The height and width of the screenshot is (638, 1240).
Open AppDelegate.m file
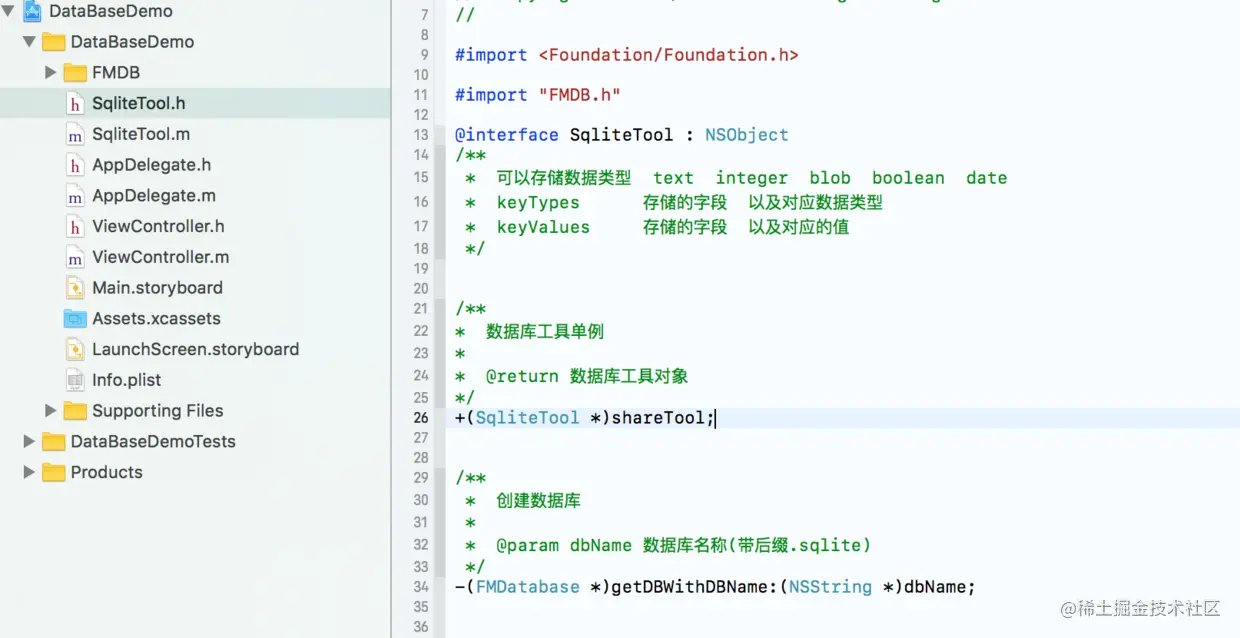(x=154, y=196)
